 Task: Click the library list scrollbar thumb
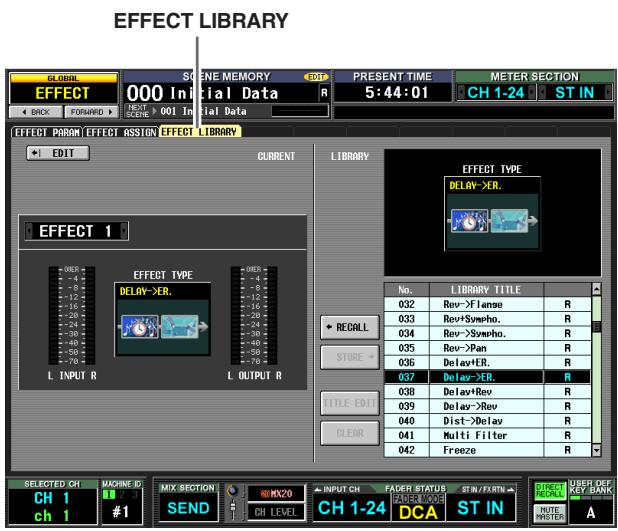(596, 326)
